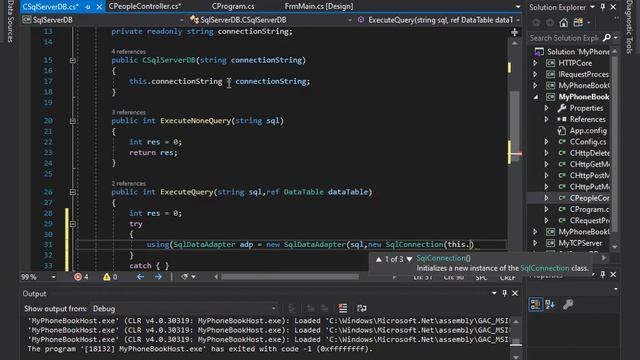
Task: Go to next message in Output toolbar
Action: tap(324, 308)
